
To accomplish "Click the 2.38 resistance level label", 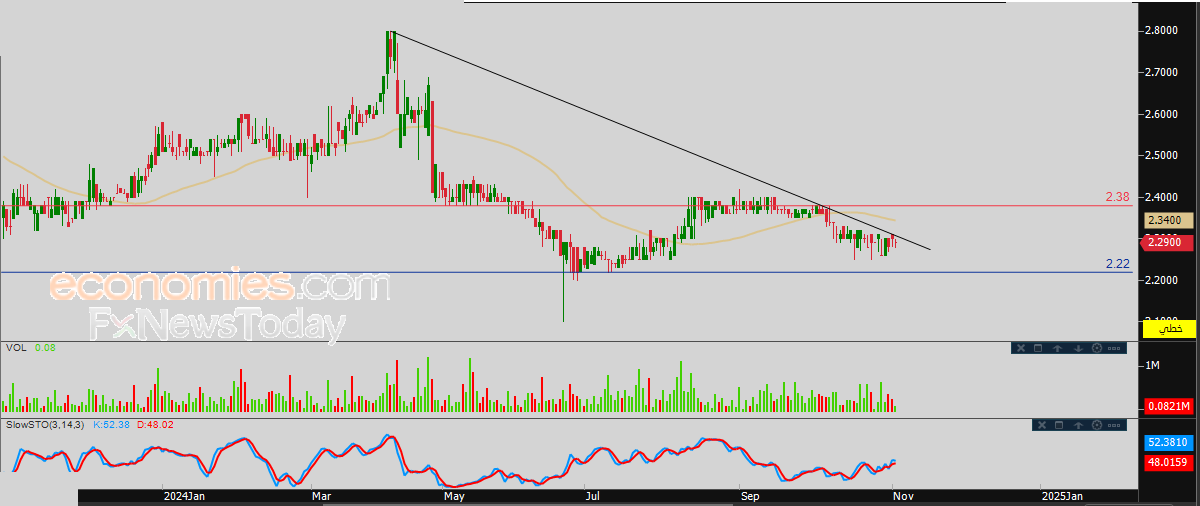I will 1118,197.
